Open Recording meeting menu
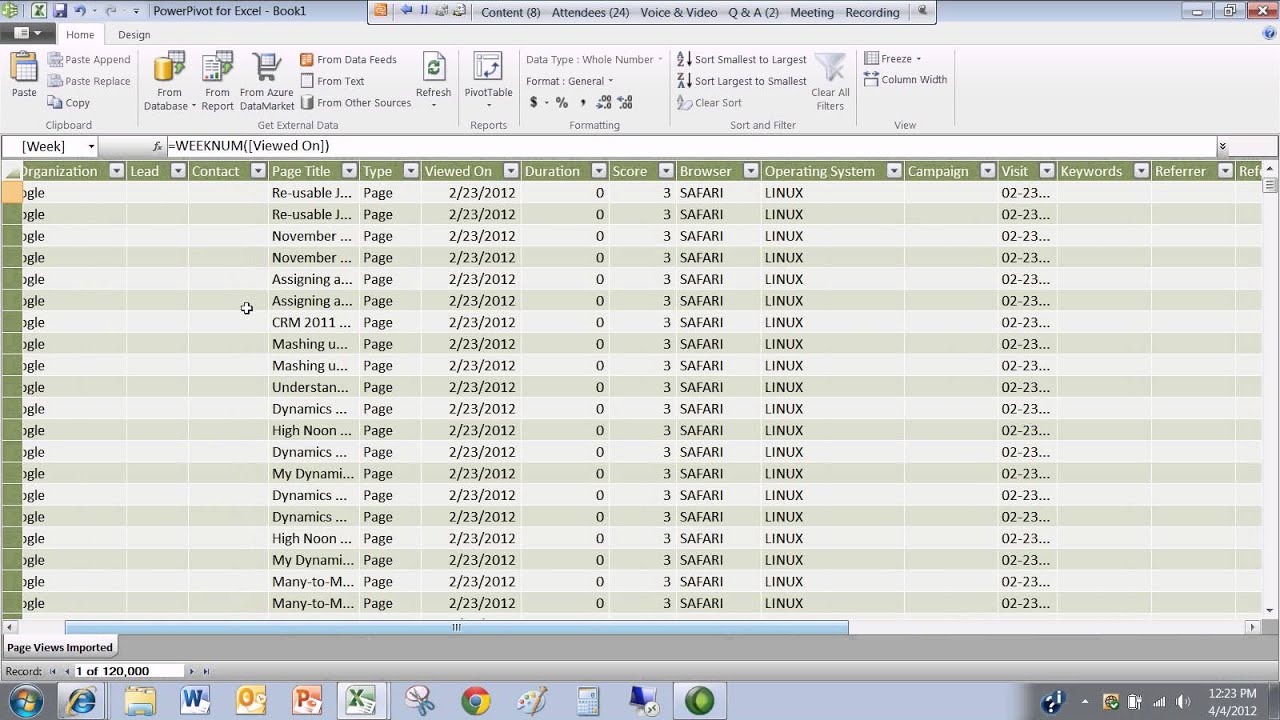This screenshot has height=720, width=1280. (872, 13)
